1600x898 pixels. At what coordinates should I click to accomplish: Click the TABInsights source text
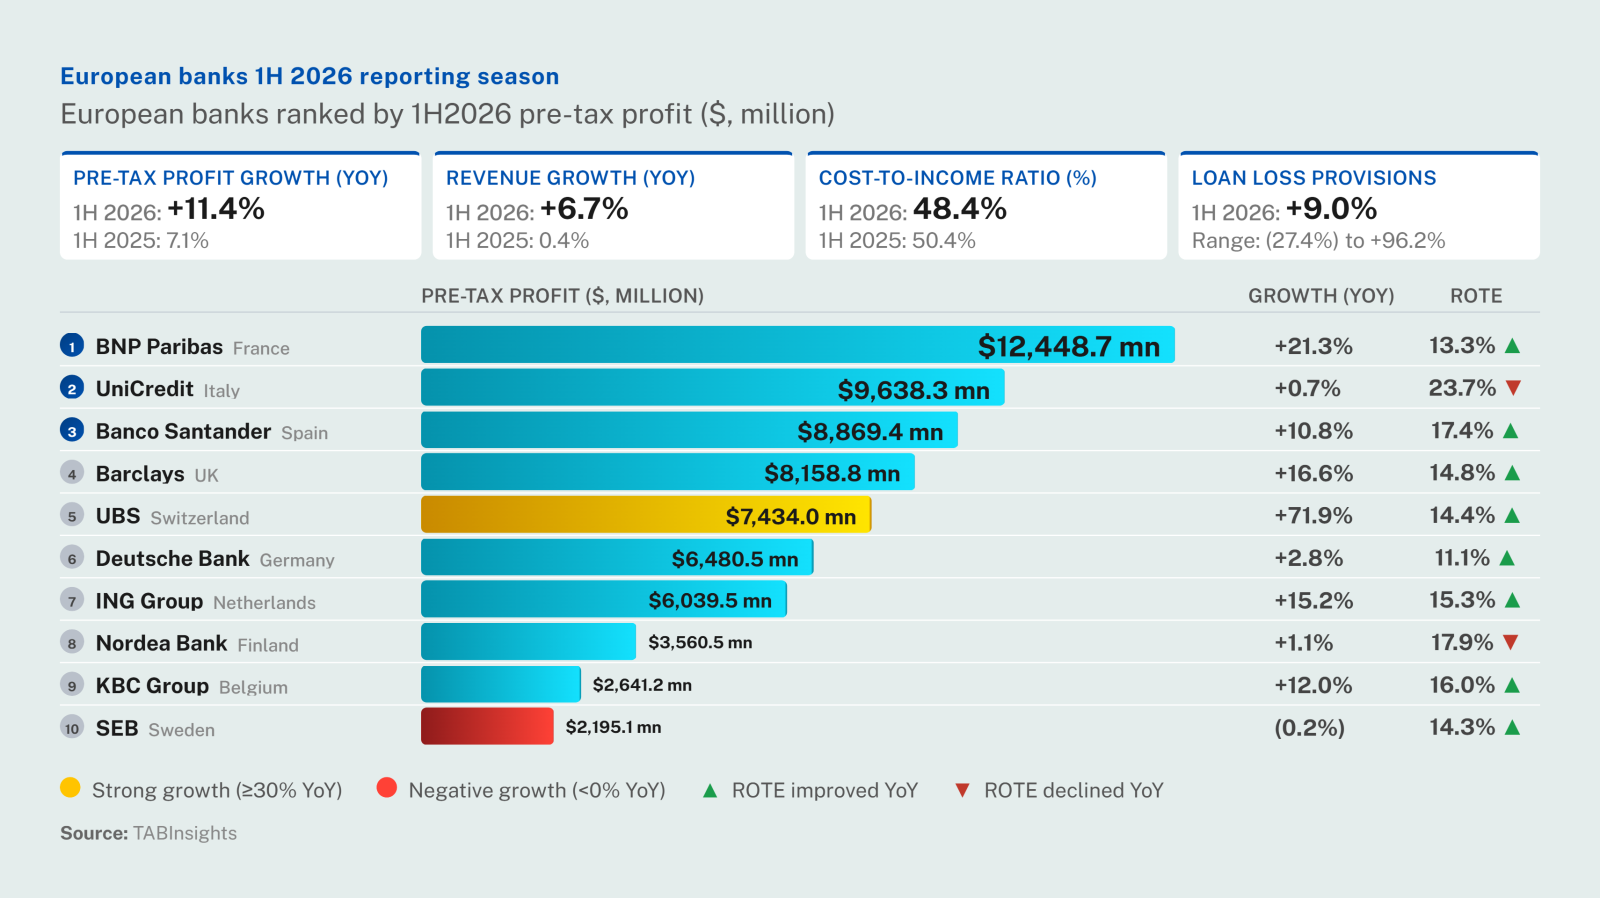[x=185, y=833]
